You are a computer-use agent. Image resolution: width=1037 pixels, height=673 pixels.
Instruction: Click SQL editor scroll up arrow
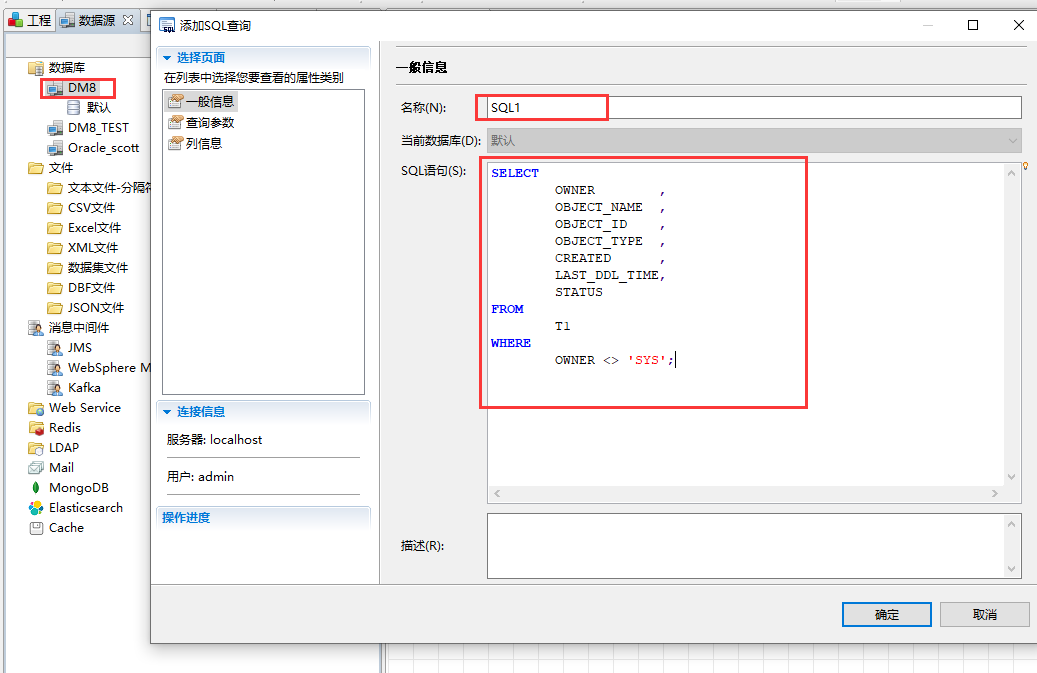tap(1011, 173)
